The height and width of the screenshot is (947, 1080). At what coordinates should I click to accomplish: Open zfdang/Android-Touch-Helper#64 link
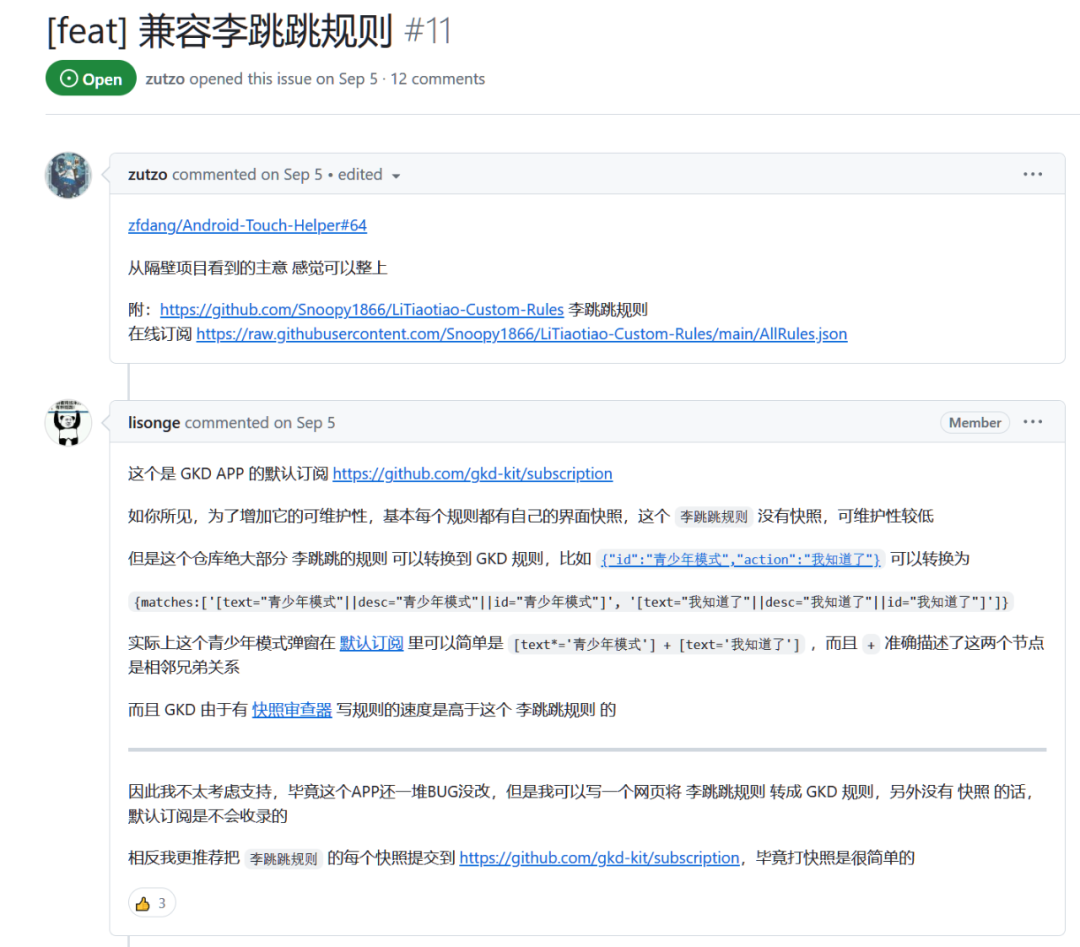[x=247, y=225]
